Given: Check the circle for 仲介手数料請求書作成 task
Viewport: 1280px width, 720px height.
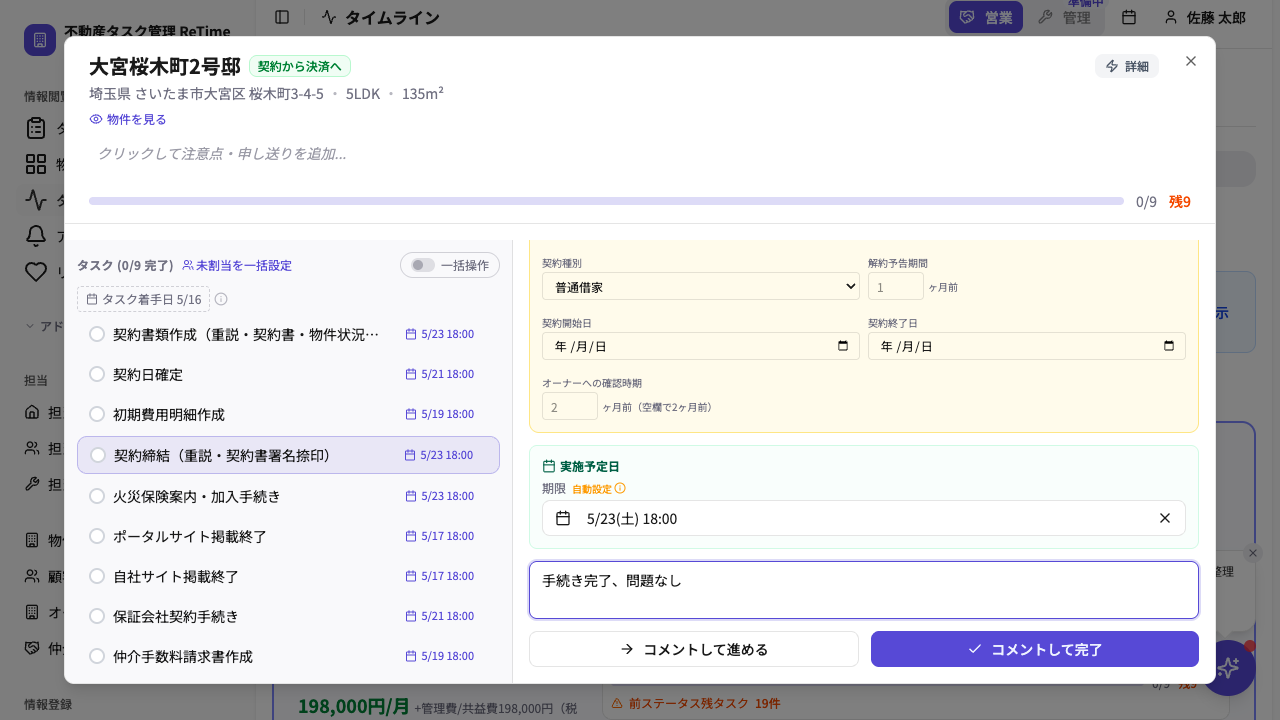Looking at the screenshot, I should 97,656.
